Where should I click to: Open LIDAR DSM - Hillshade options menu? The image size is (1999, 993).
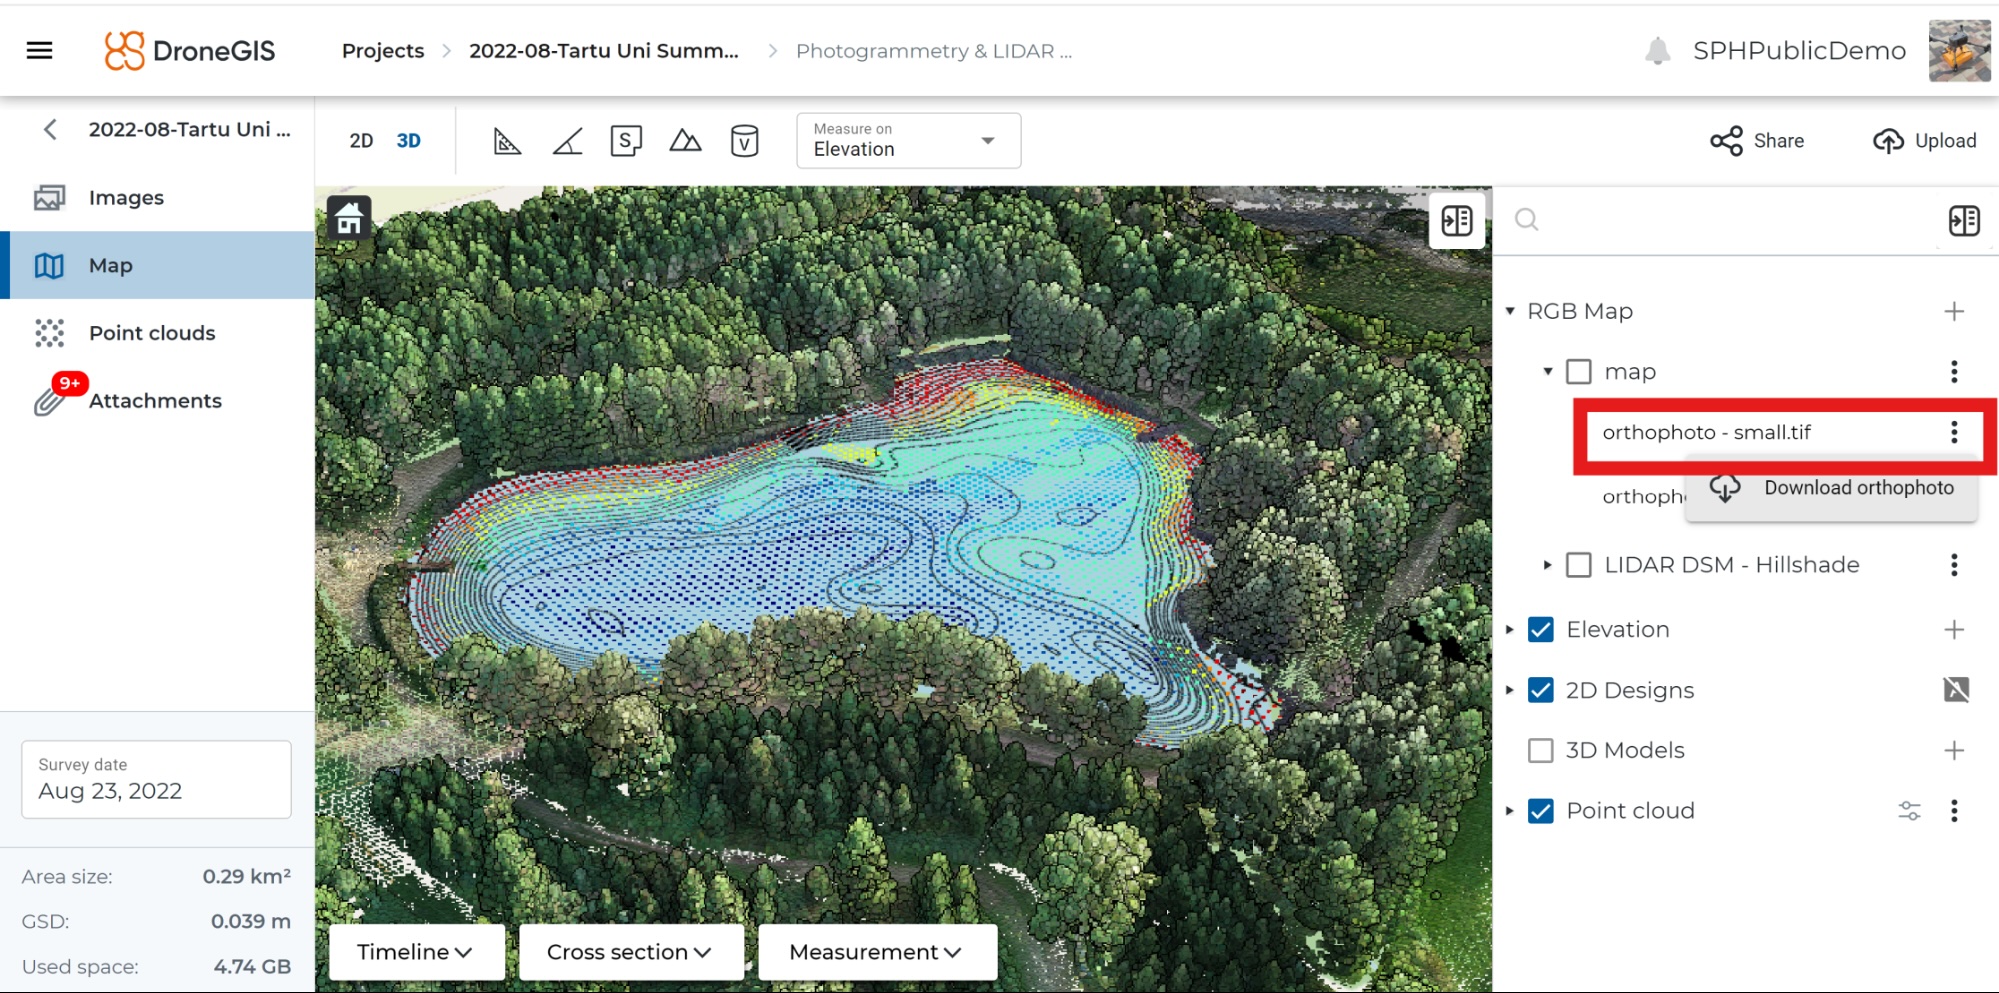pos(1954,565)
